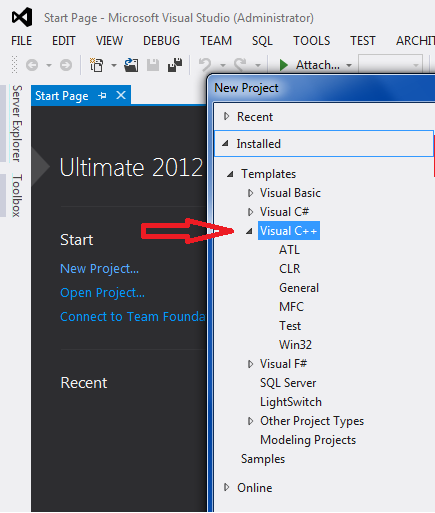Screen dimensions: 435x513
Task: Select LightSwitch templates
Action: pos(291,402)
